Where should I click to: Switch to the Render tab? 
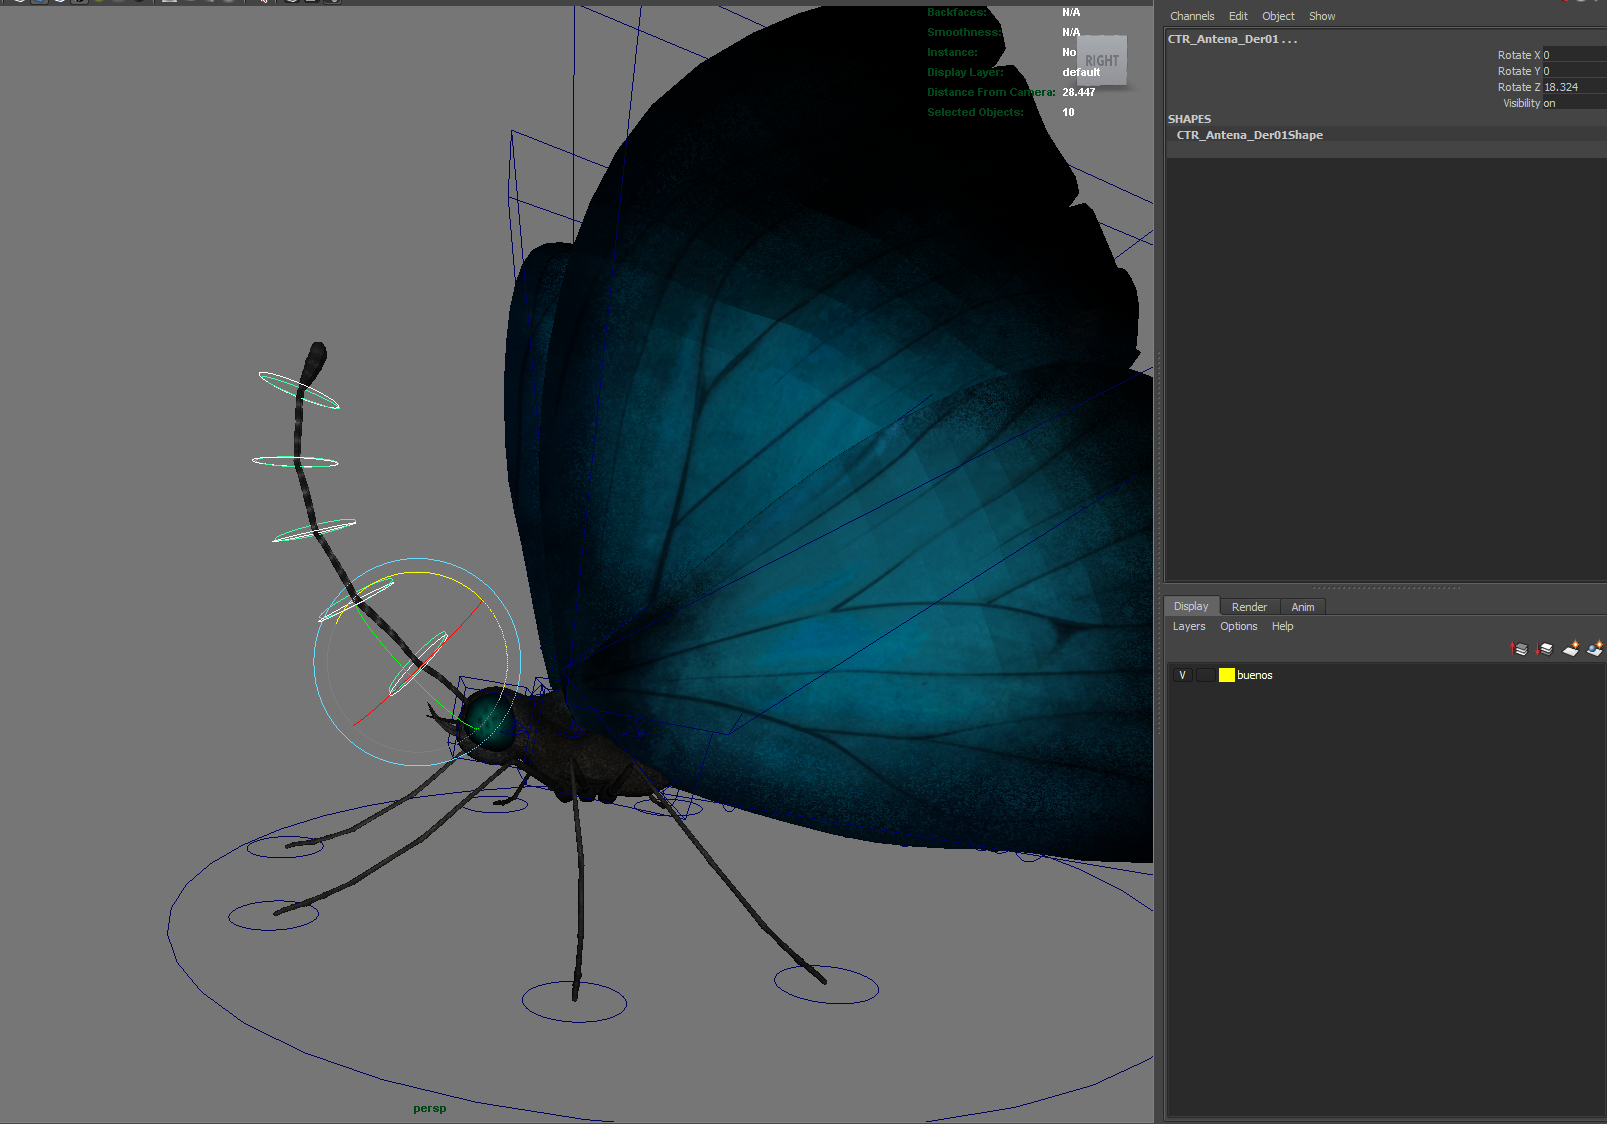click(x=1248, y=606)
